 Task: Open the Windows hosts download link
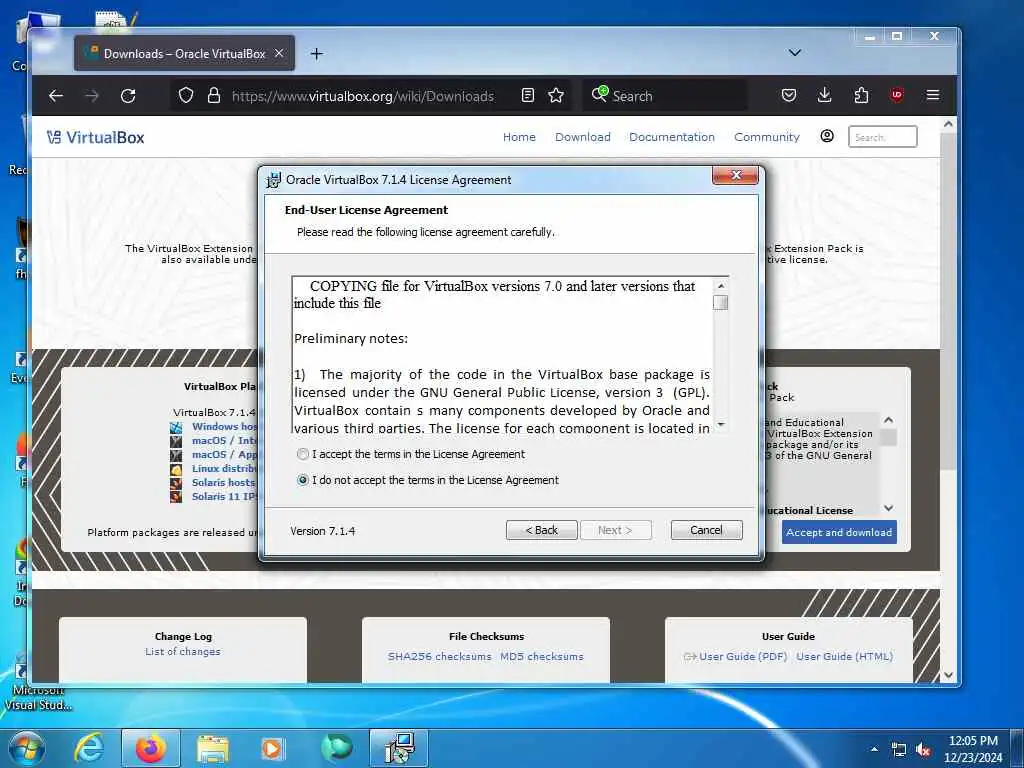click(225, 426)
